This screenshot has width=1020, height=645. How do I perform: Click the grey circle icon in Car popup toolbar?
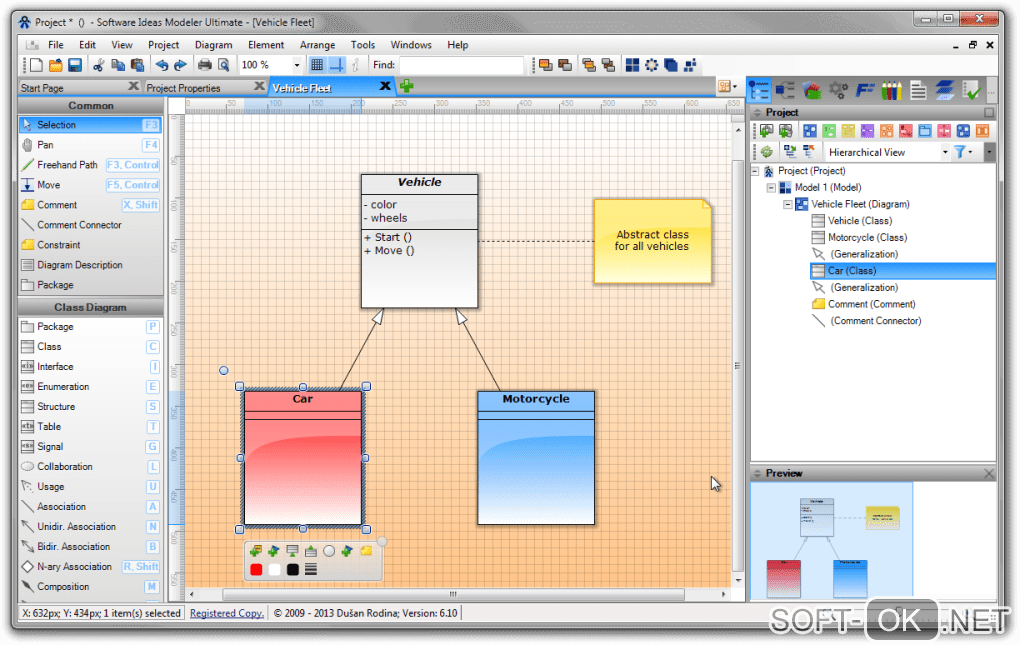[329, 551]
